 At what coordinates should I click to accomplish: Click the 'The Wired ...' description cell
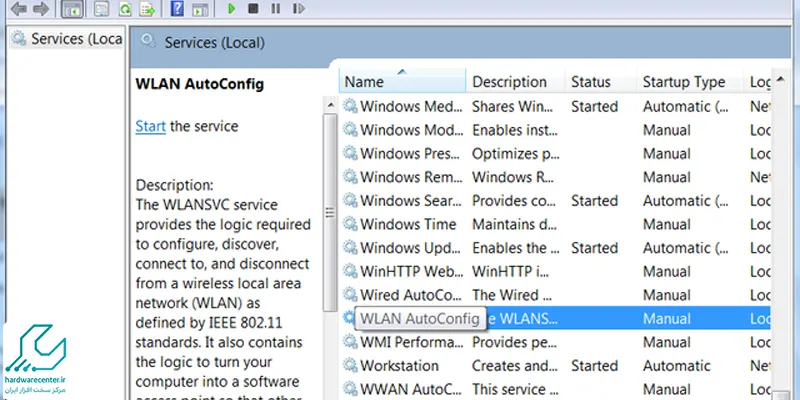click(x=512, y=295)
